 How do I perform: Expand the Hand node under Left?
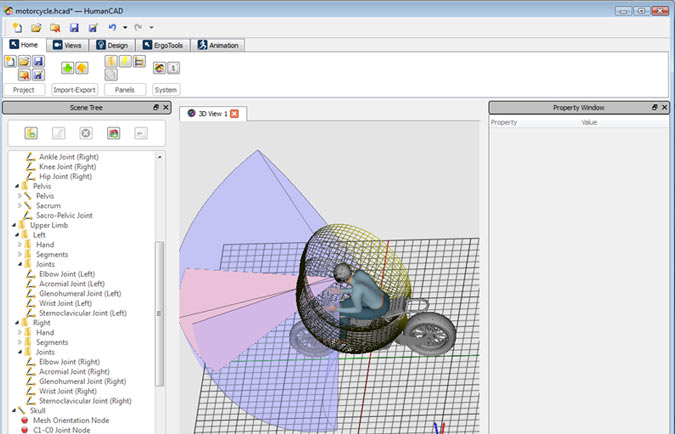(21, 245)
